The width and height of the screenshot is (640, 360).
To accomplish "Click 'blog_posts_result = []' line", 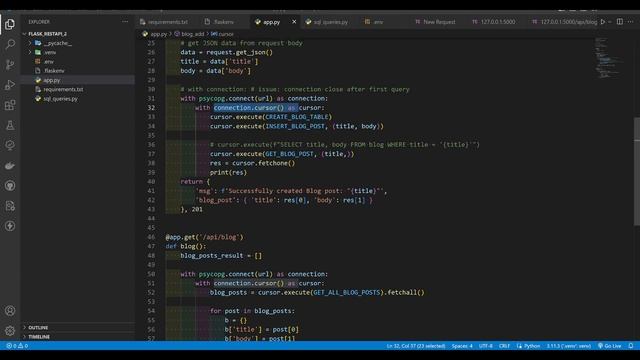I will tap(221, 256).
